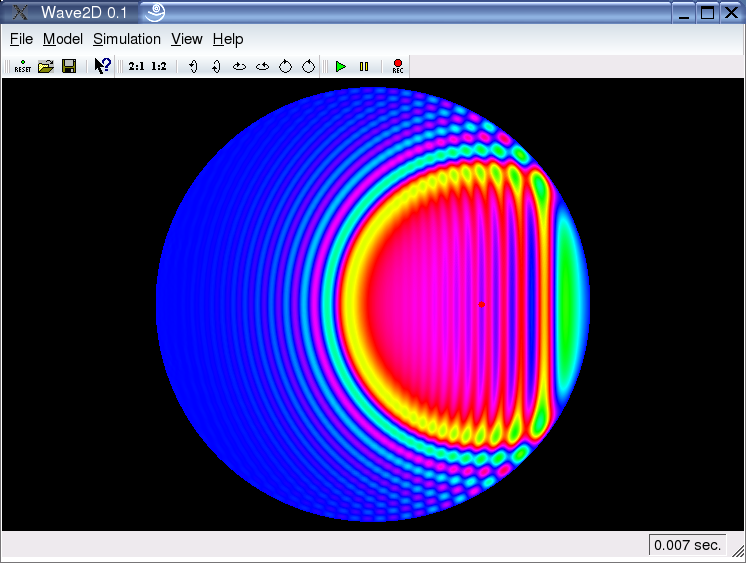Click the third rotation icon in the toolbar
Screen dimensions: 746x563
coord(239,67)
